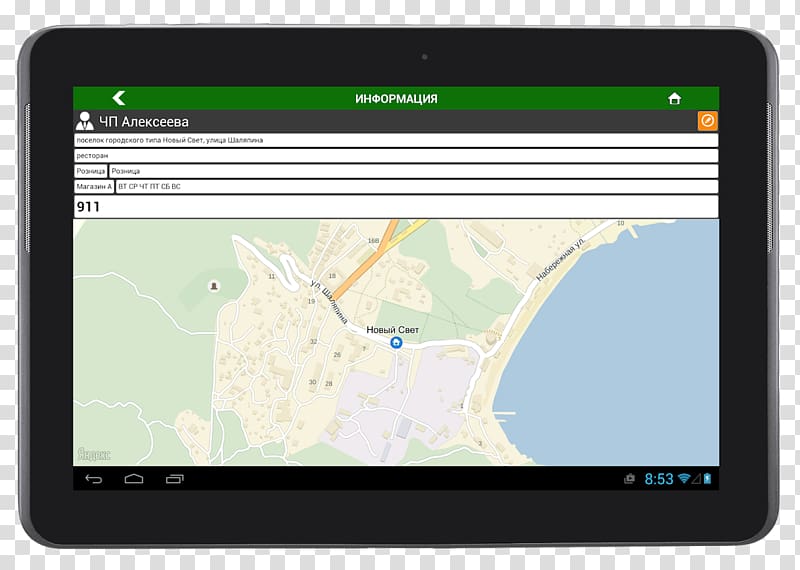The width and height of the screenshot is (800, 570).
Task: Tap the 911 phone number field
Action: [396, 207]
